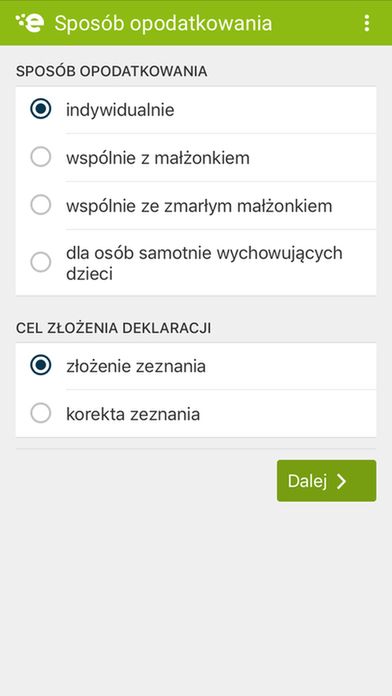Image resolution: width=392 pixels, height=696 pixels.
Task: Click the 'CEL ZŁOŻENIA DEKLARACJI' section heading
Action: [113, 328]
